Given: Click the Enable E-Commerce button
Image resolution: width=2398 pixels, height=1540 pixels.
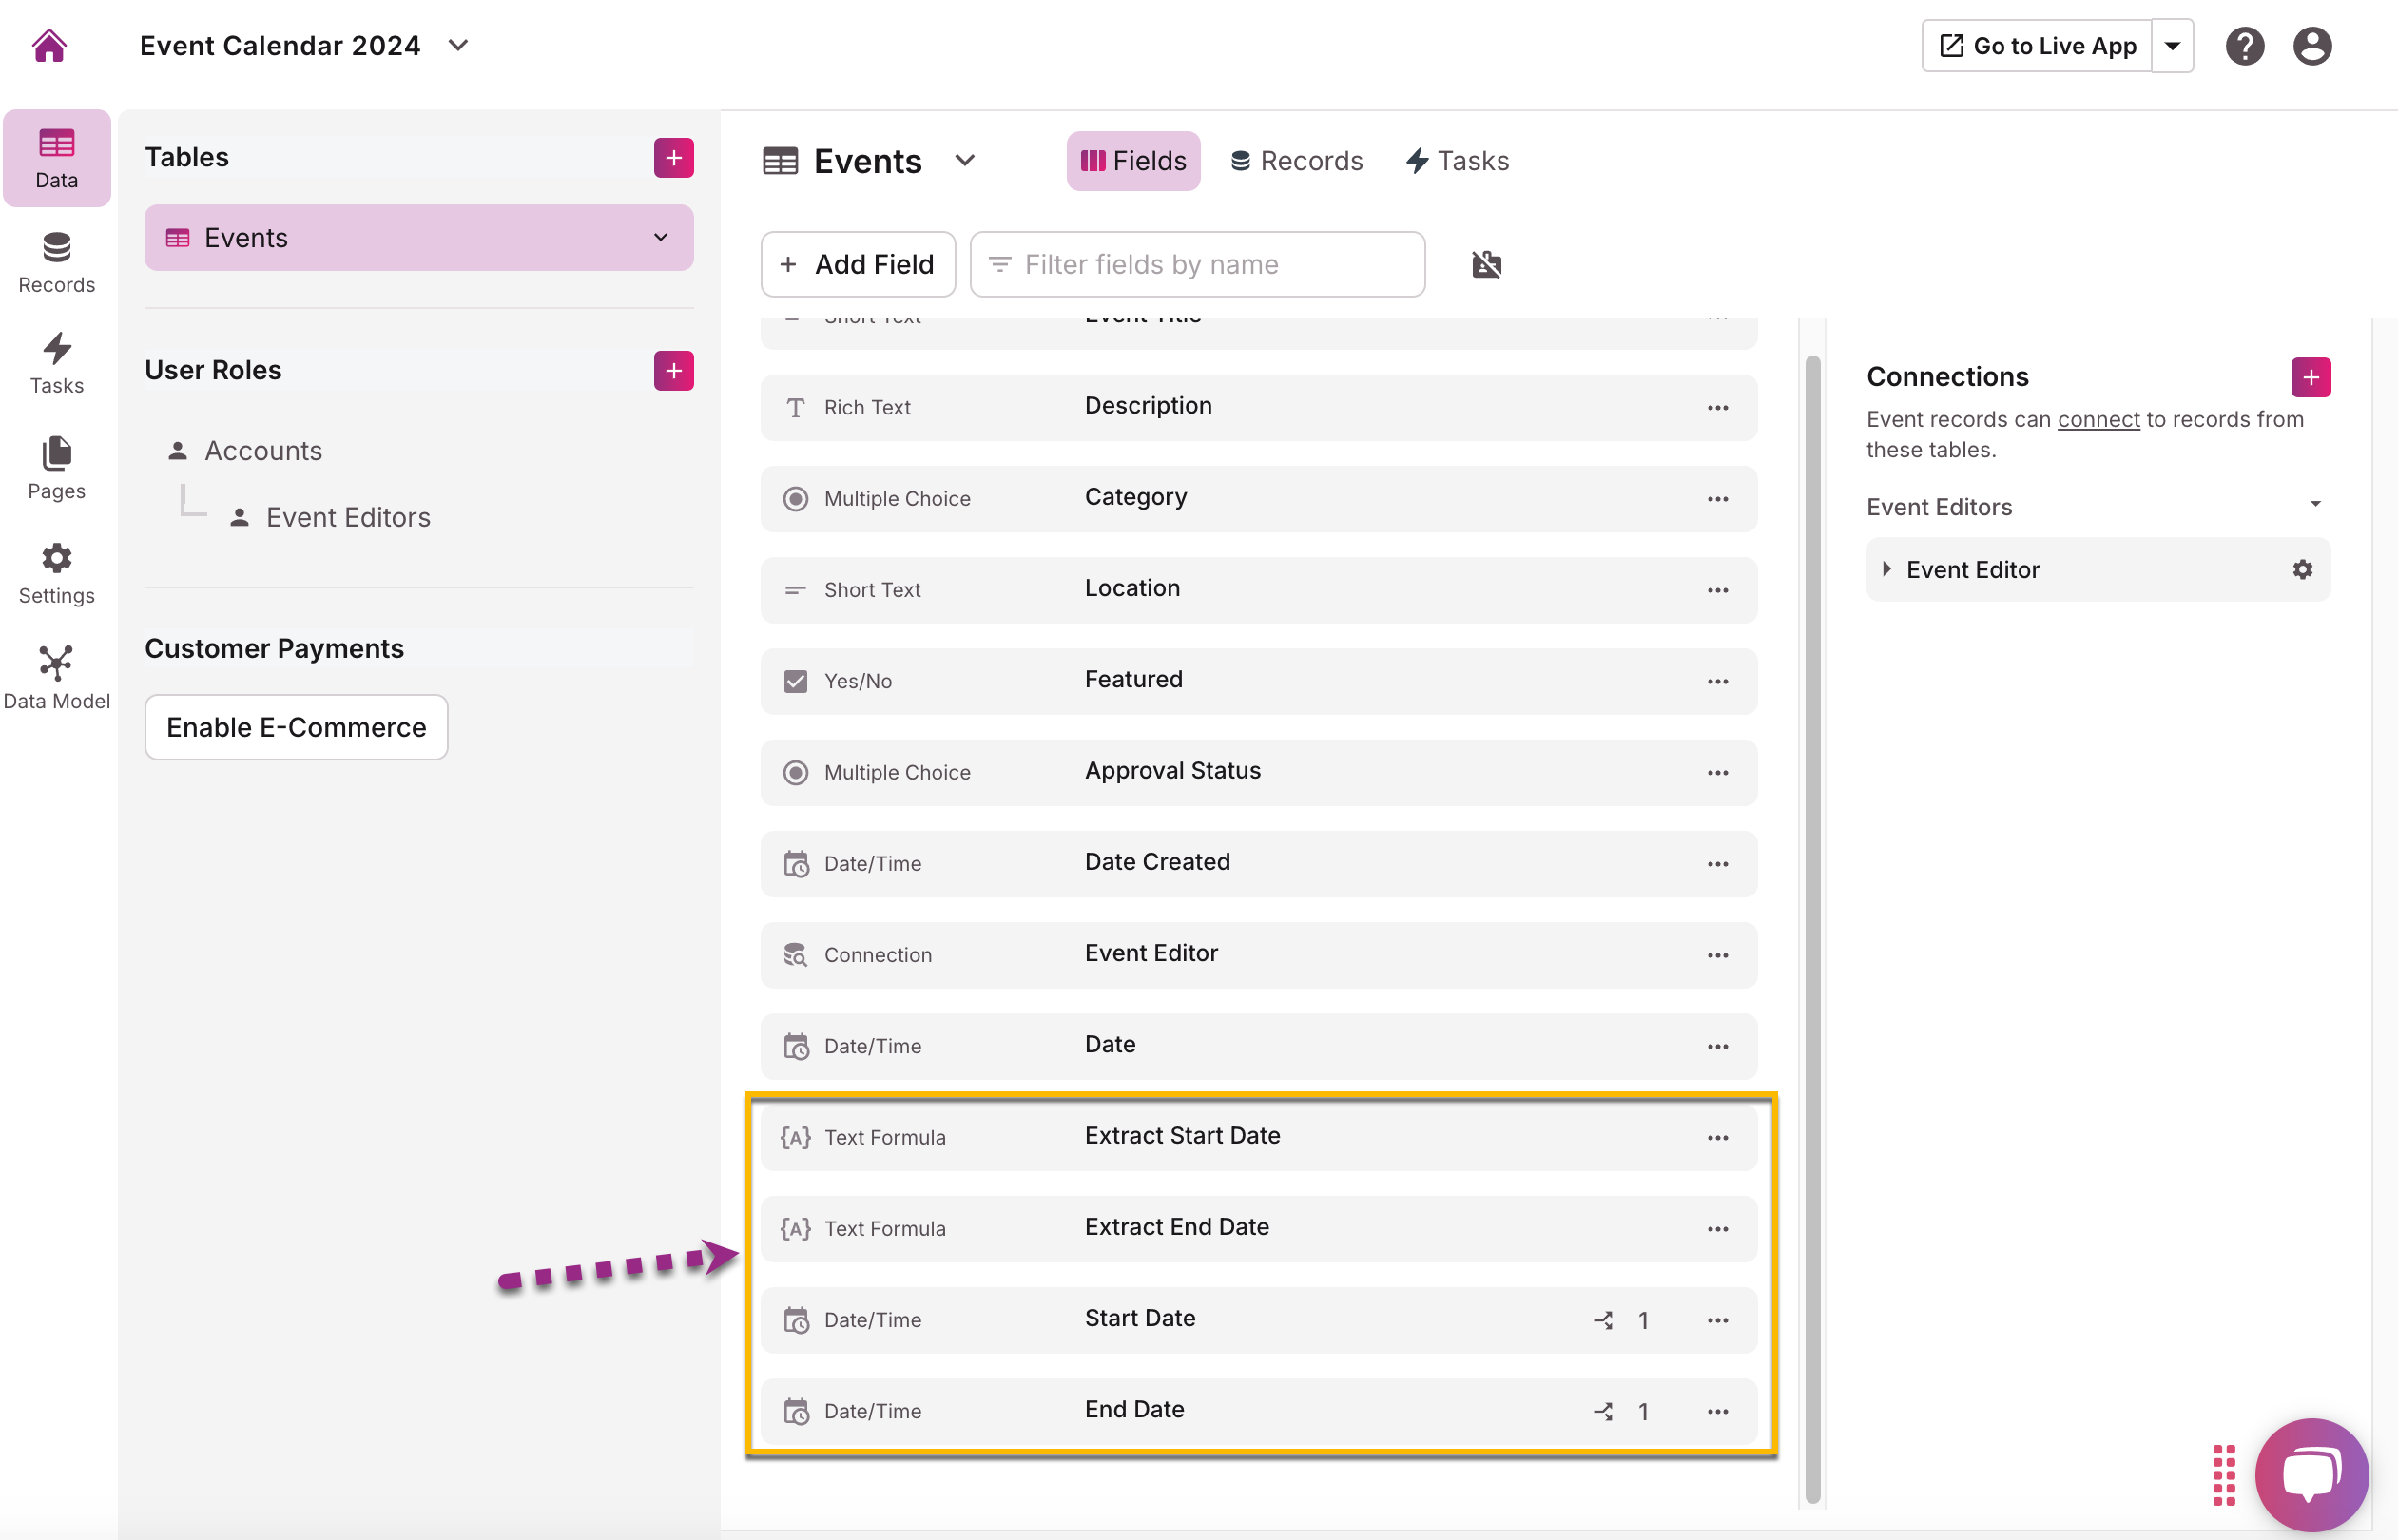Looking at the screenshot, I should point(296,727).
